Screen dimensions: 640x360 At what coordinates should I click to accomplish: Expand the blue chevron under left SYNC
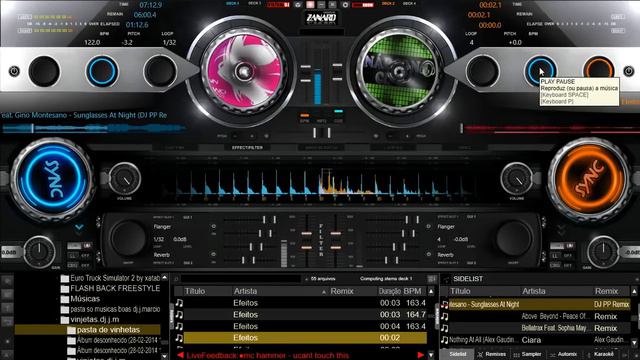(x=79, y=227)
